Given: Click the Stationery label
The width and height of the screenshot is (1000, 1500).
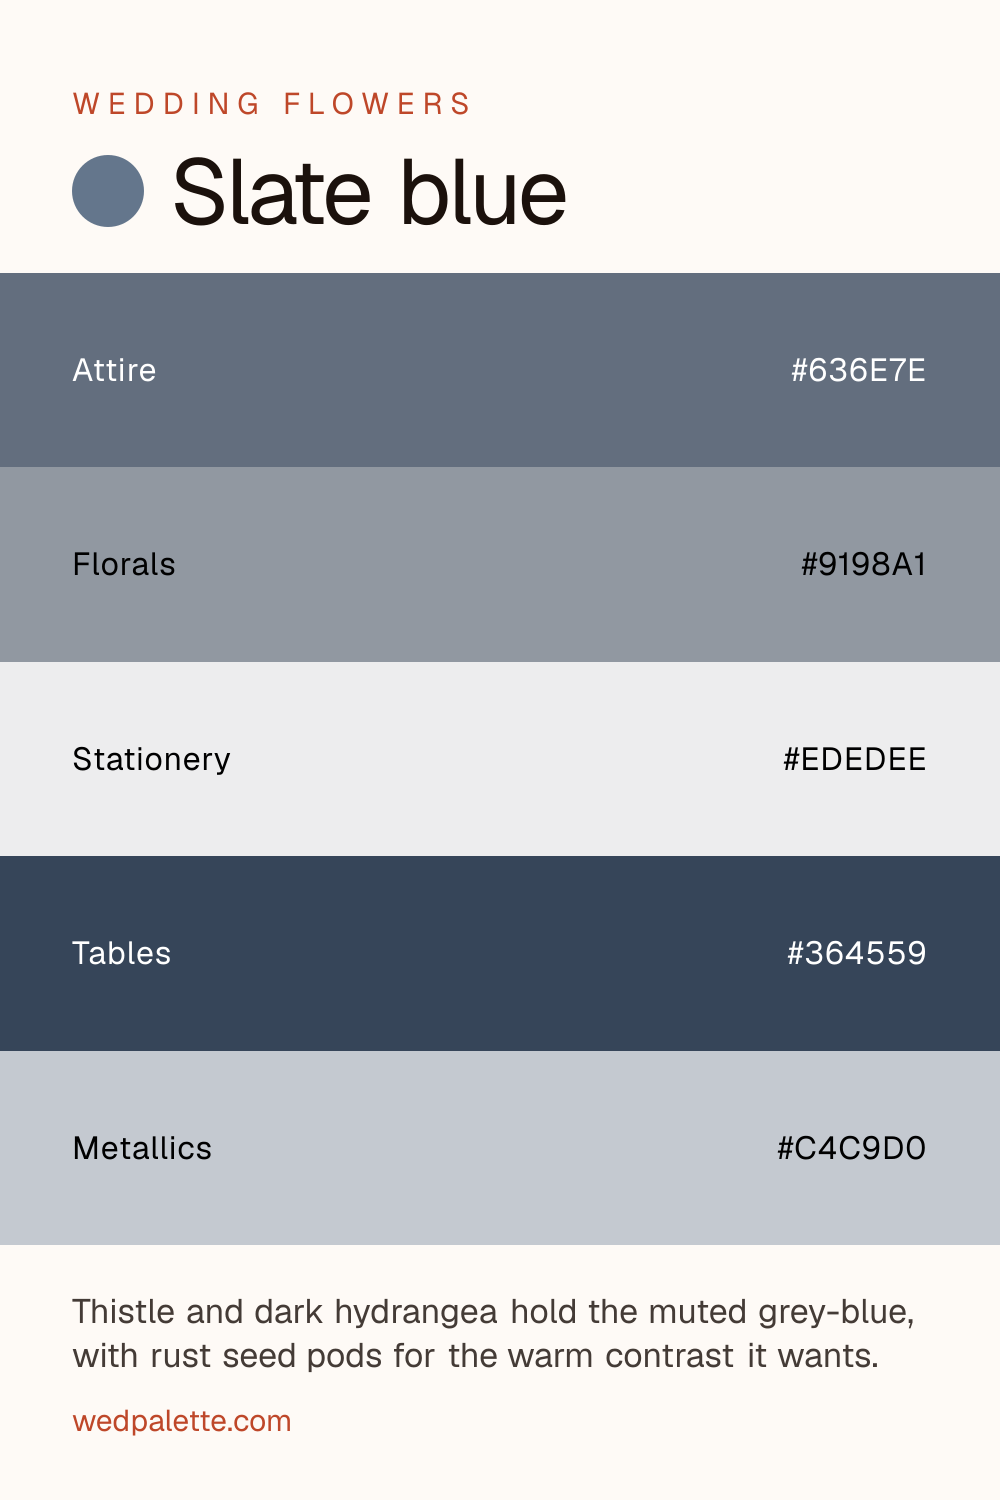Looking at the screenshot, I should coord(151,759).
